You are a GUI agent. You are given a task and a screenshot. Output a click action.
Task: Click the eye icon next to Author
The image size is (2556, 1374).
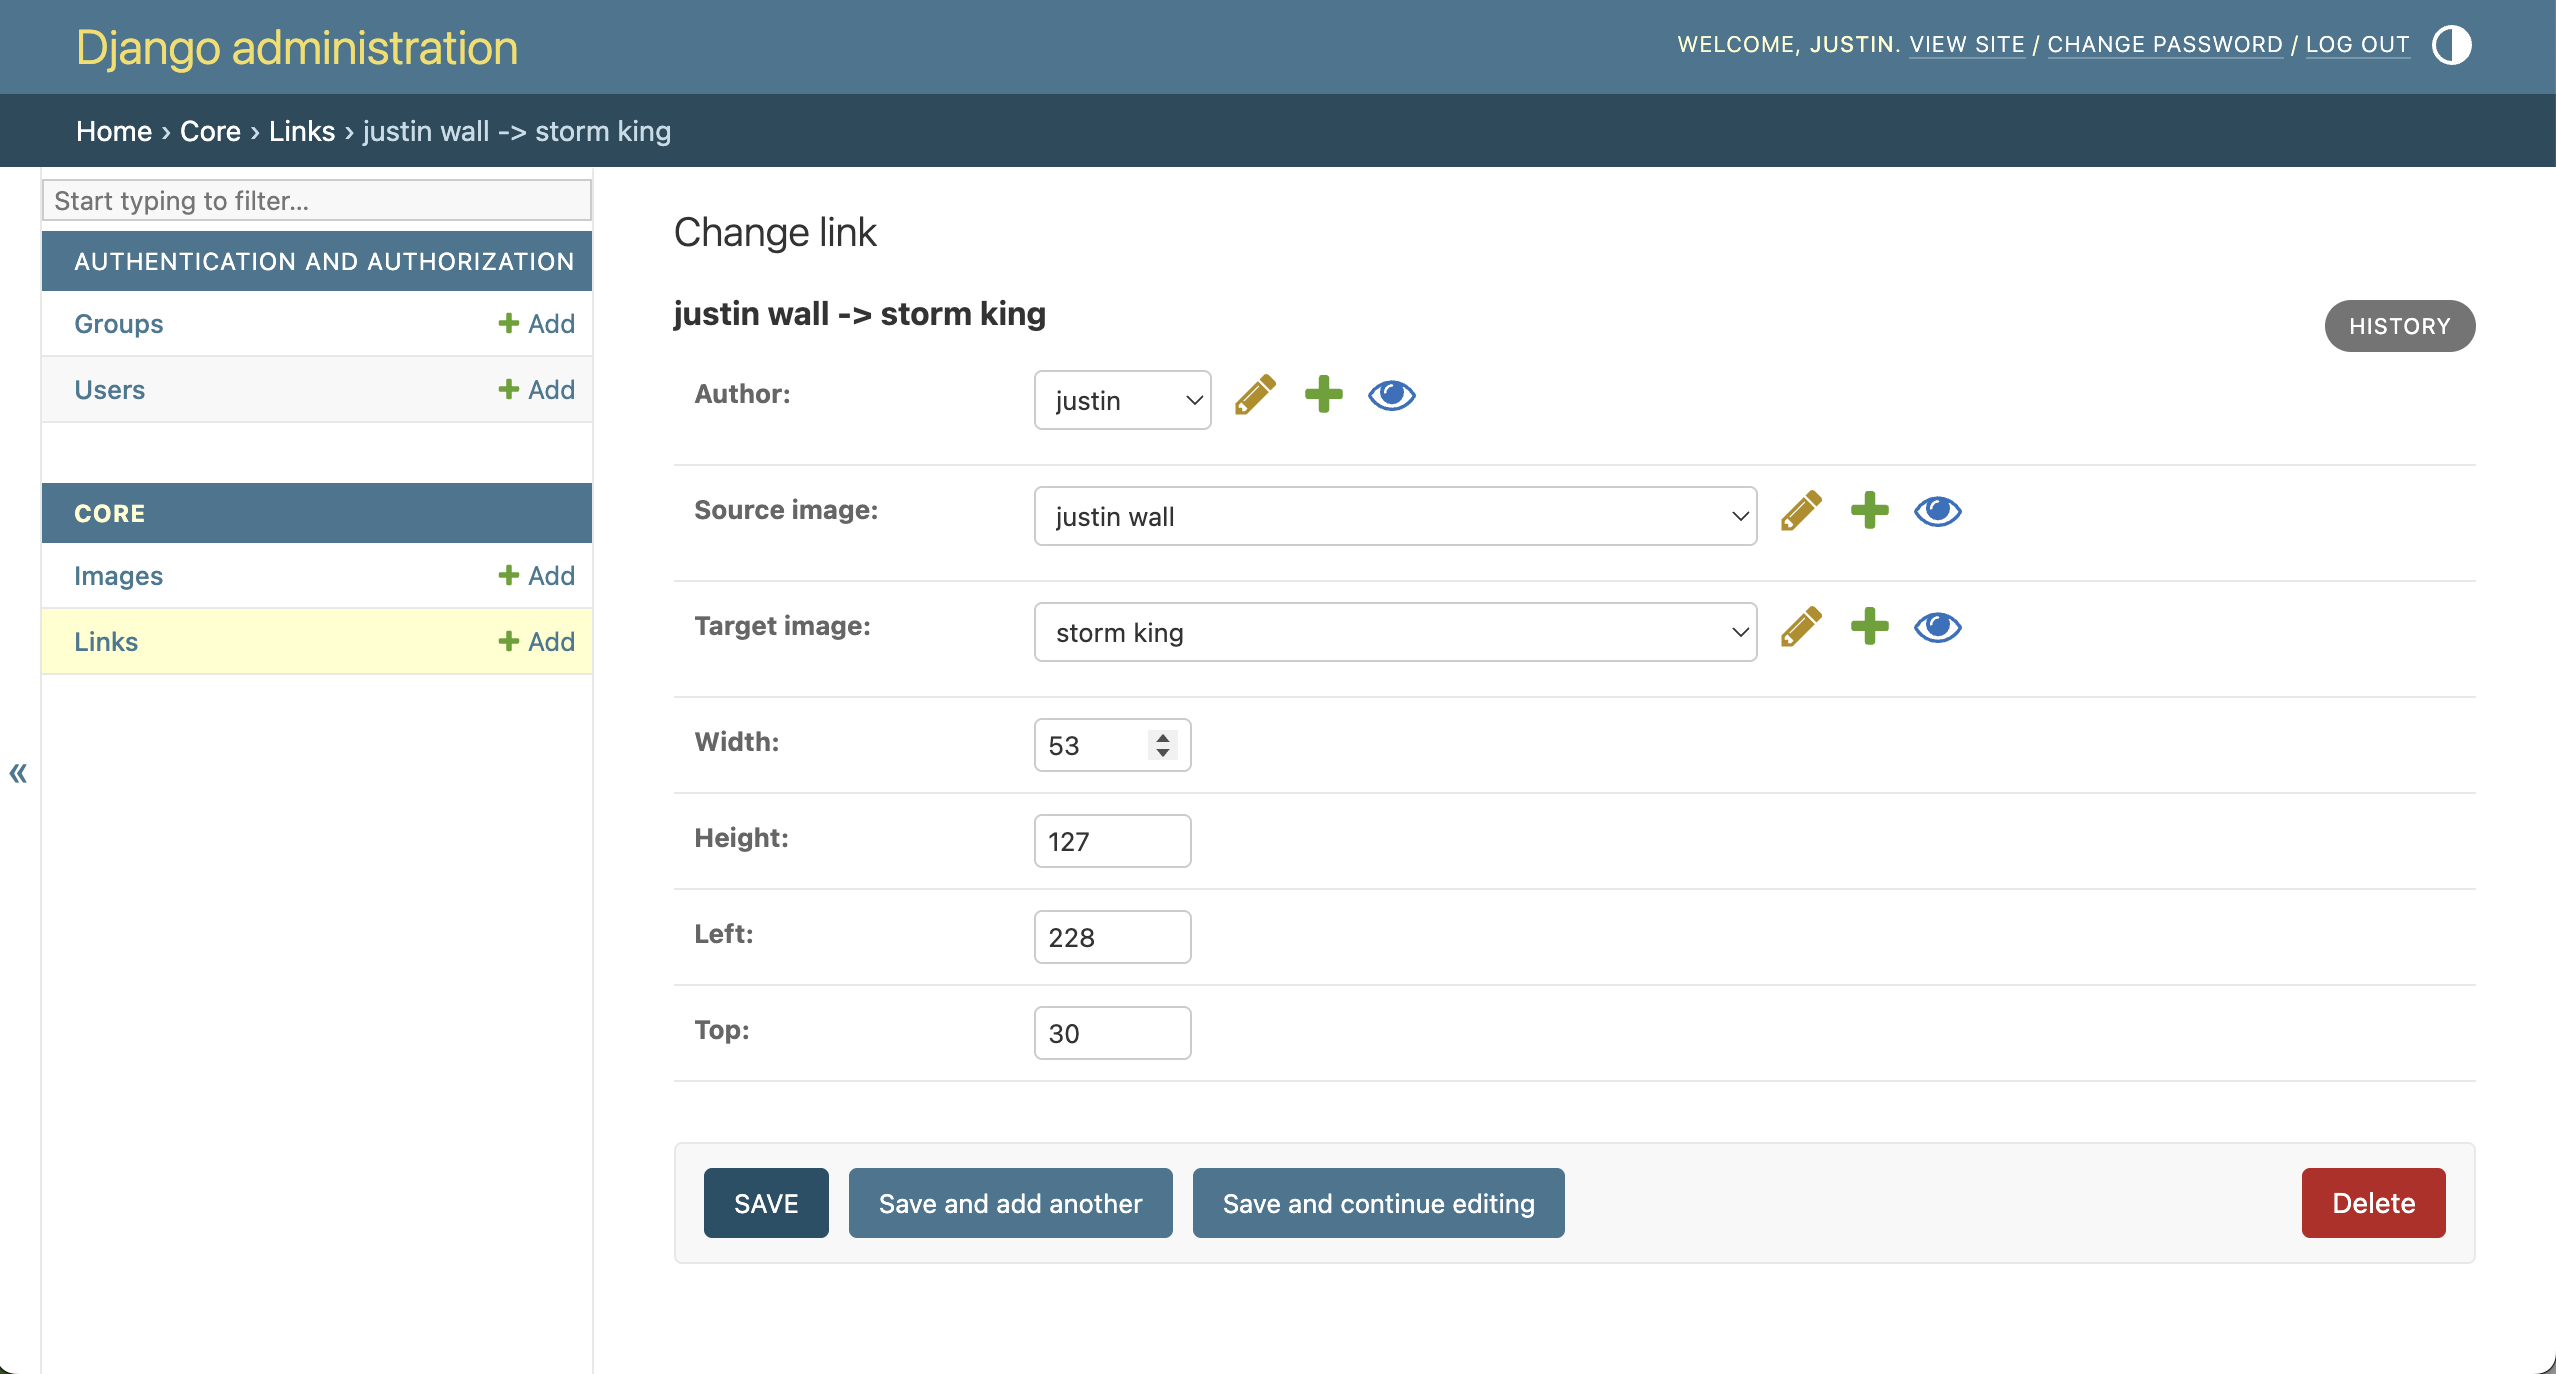pyautogui.click(x=1391, y=395)
